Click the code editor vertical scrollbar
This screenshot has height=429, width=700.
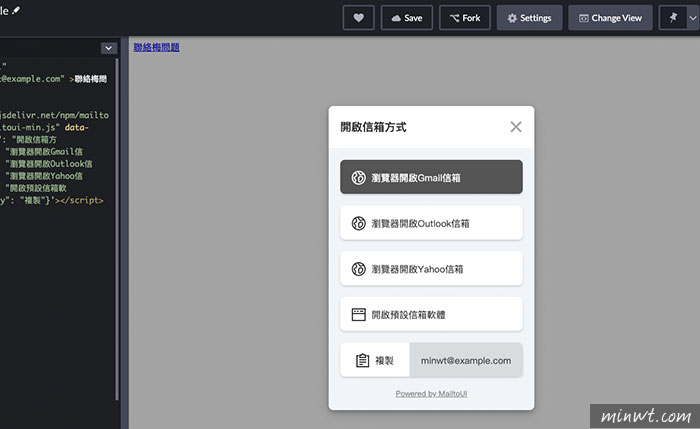(x=117, y=229)
